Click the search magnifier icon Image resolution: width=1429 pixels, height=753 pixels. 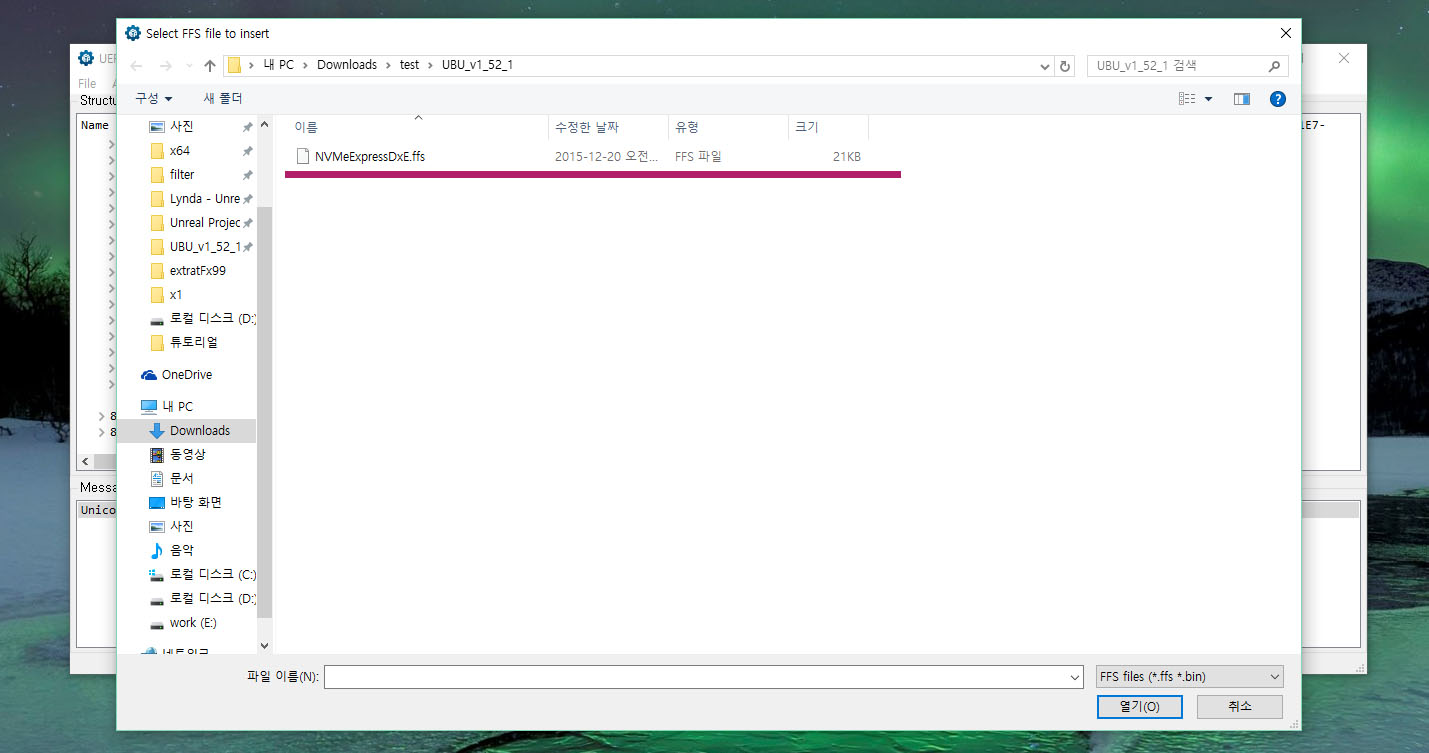(1274, 66)
